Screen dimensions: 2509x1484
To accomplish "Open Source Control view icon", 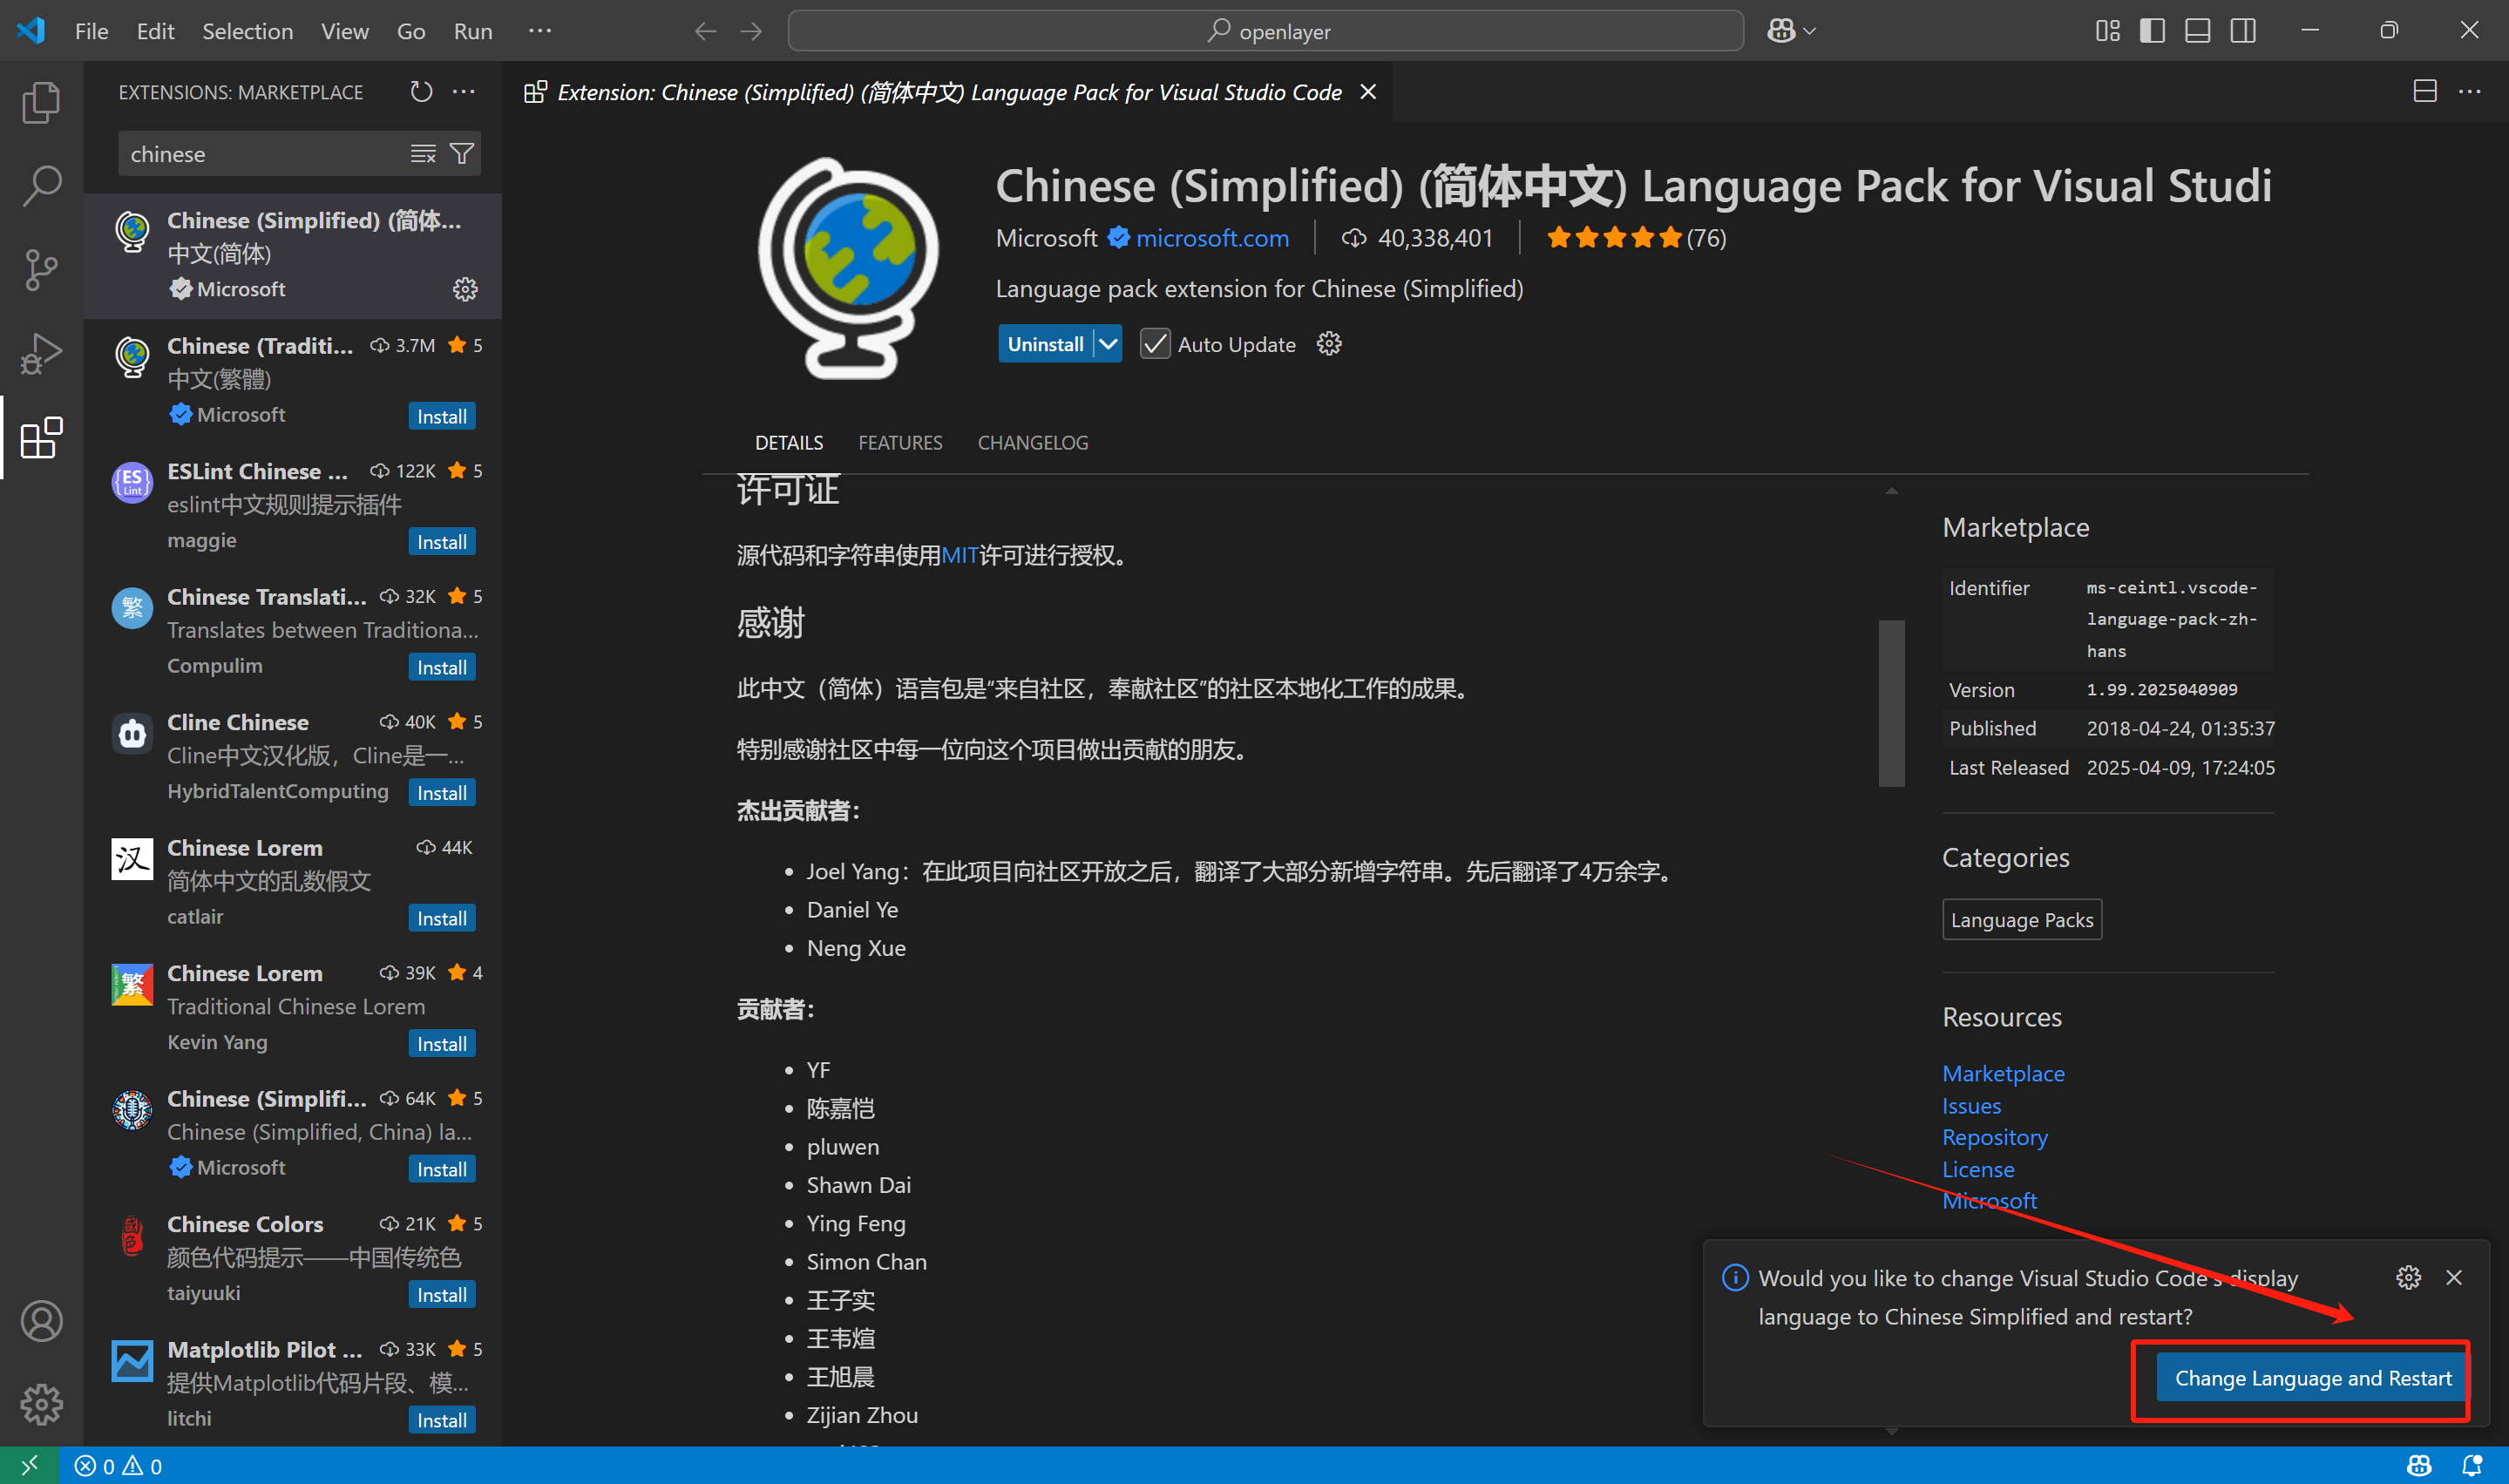I will tap(41, 269).
